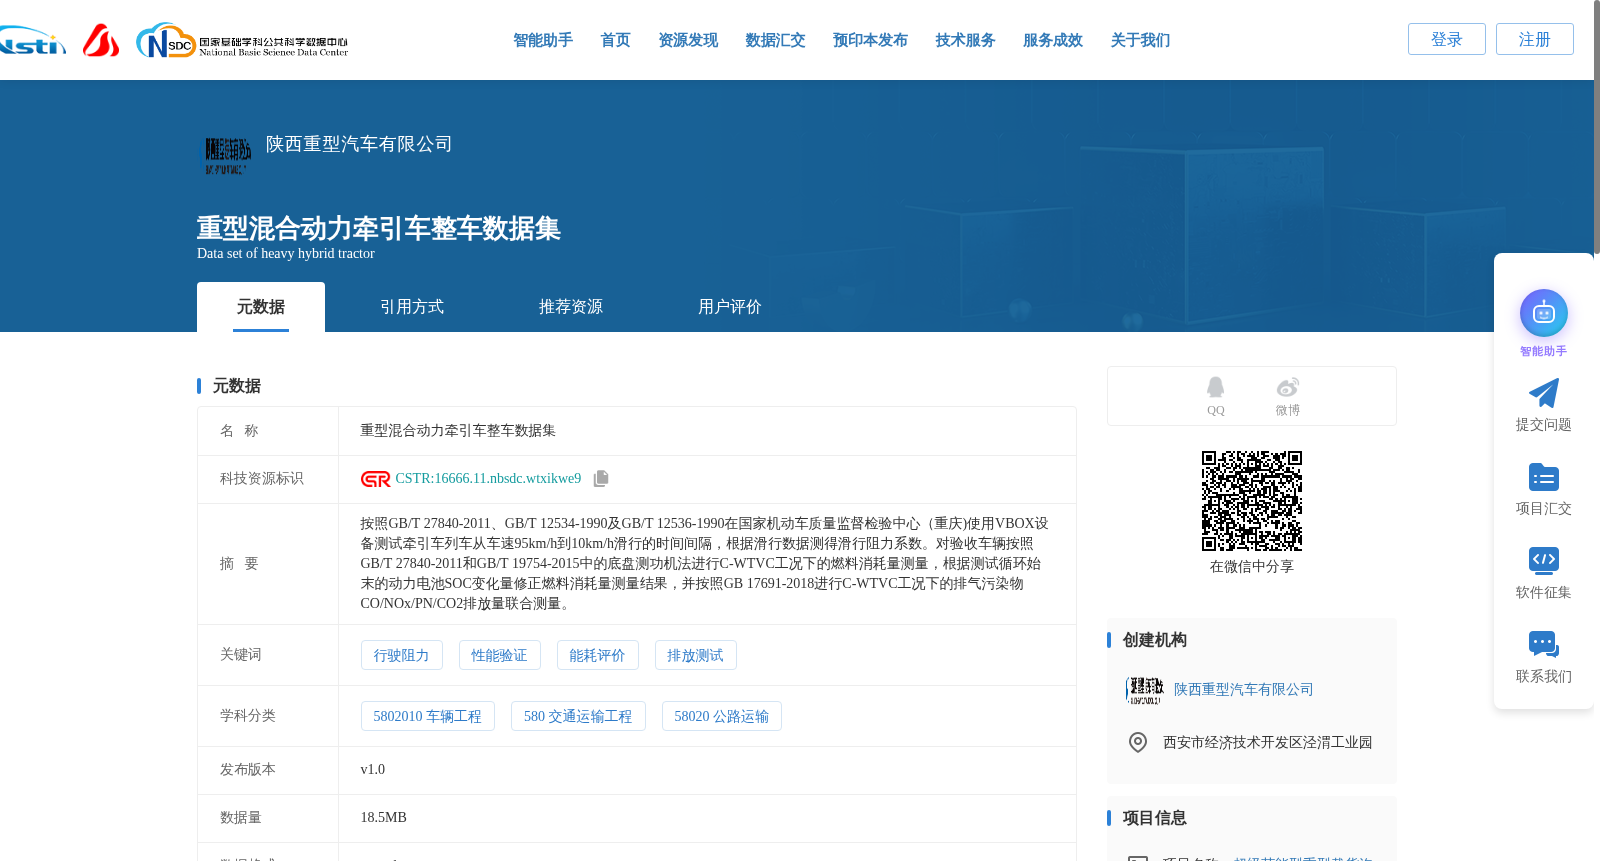
Task: Click version value v1.0
Action: tap(372, 770)
